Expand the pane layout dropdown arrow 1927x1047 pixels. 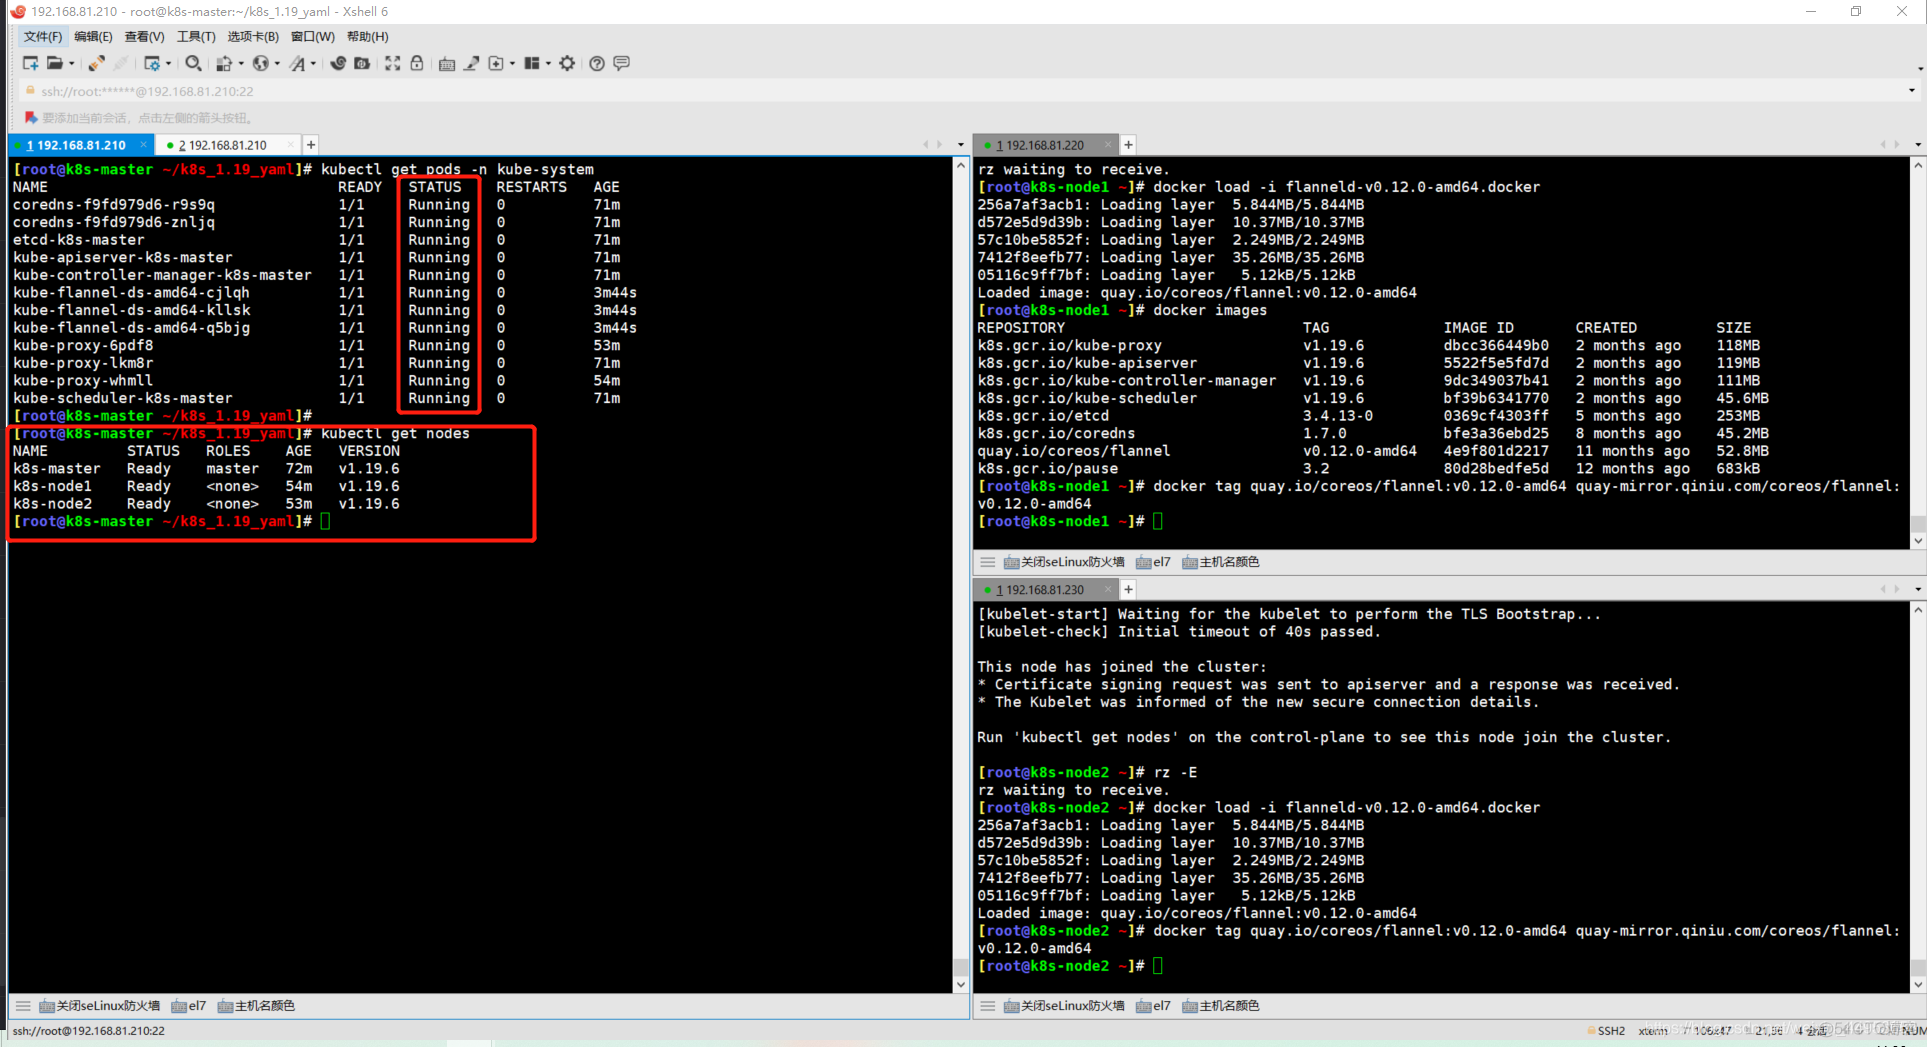tap(549, 64)
